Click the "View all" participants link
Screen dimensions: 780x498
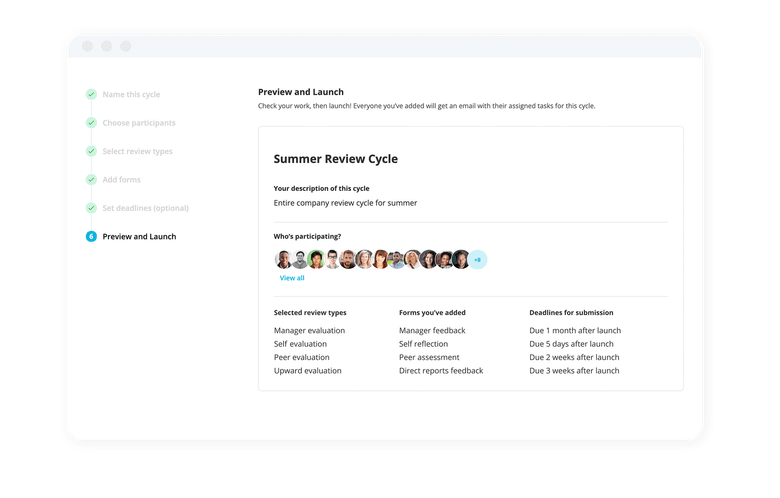pos(292,278)
